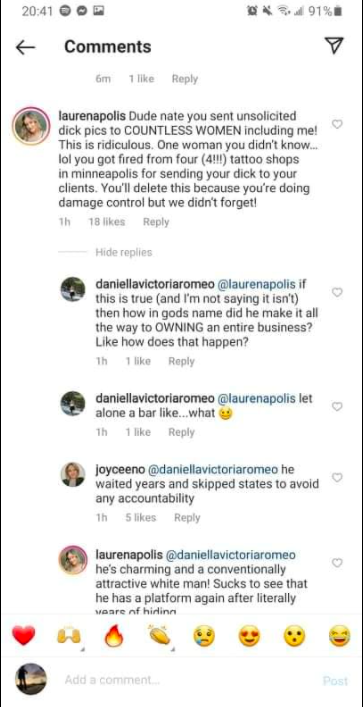Submit comment with Post button
The width and height of the screenshot is (363, 707).
coord(335,680)
